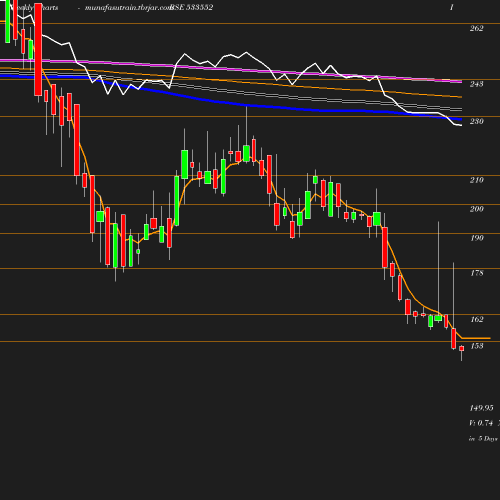The height and width of the screenshot is (500, 500).
Task: Select the 178 price axis label
Action: [476, 273]
